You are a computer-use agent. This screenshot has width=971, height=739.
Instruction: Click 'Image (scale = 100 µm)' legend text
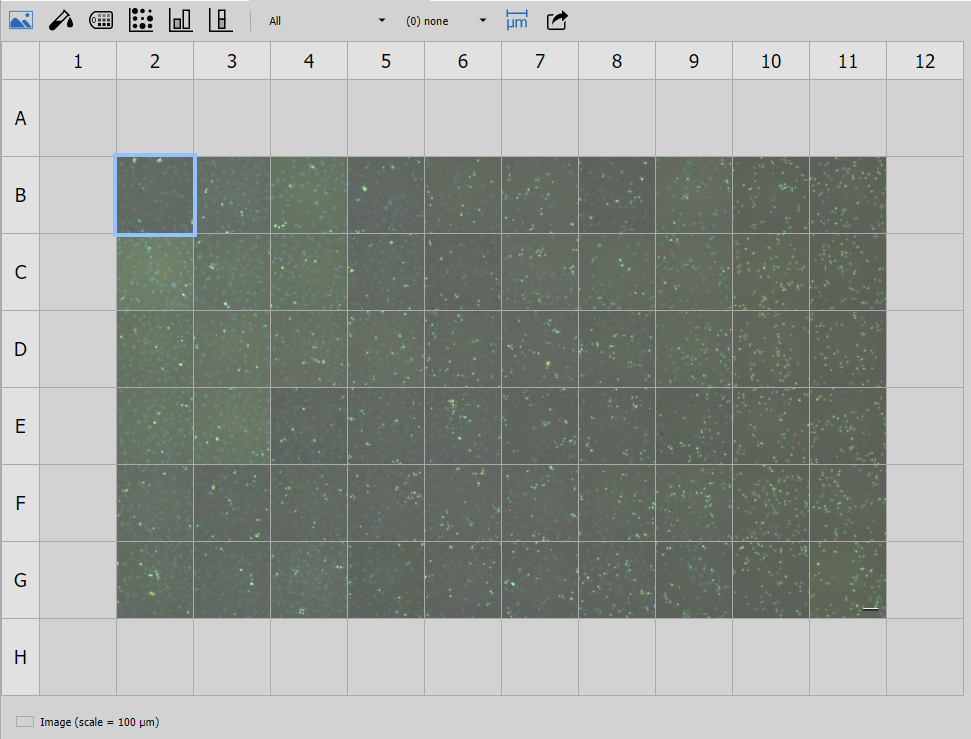(x=100, y=722)
